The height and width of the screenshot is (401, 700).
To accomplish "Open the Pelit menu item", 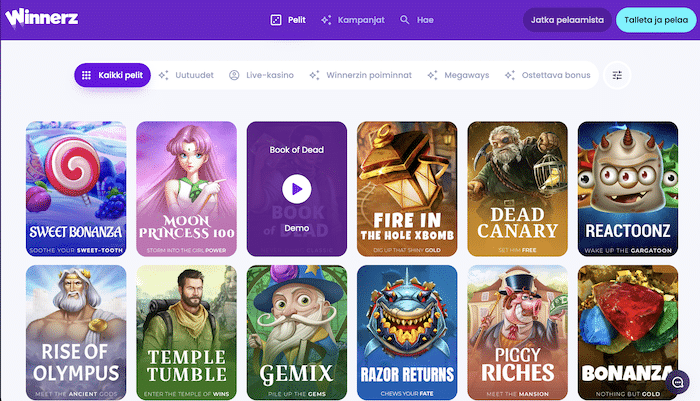I will click(x=288, y=20).
